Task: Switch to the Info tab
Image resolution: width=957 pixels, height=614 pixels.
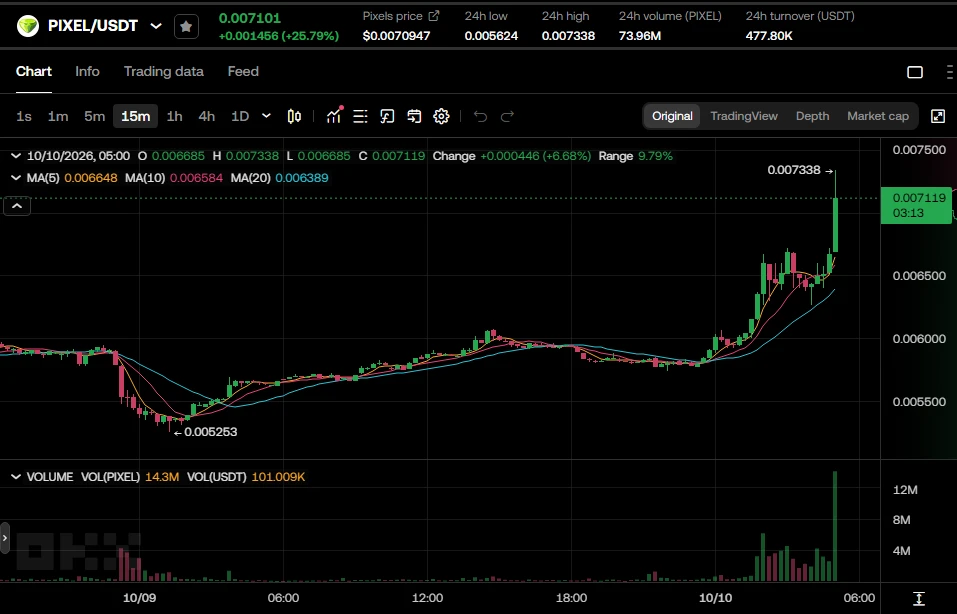Action: click(x=87, y=71)
